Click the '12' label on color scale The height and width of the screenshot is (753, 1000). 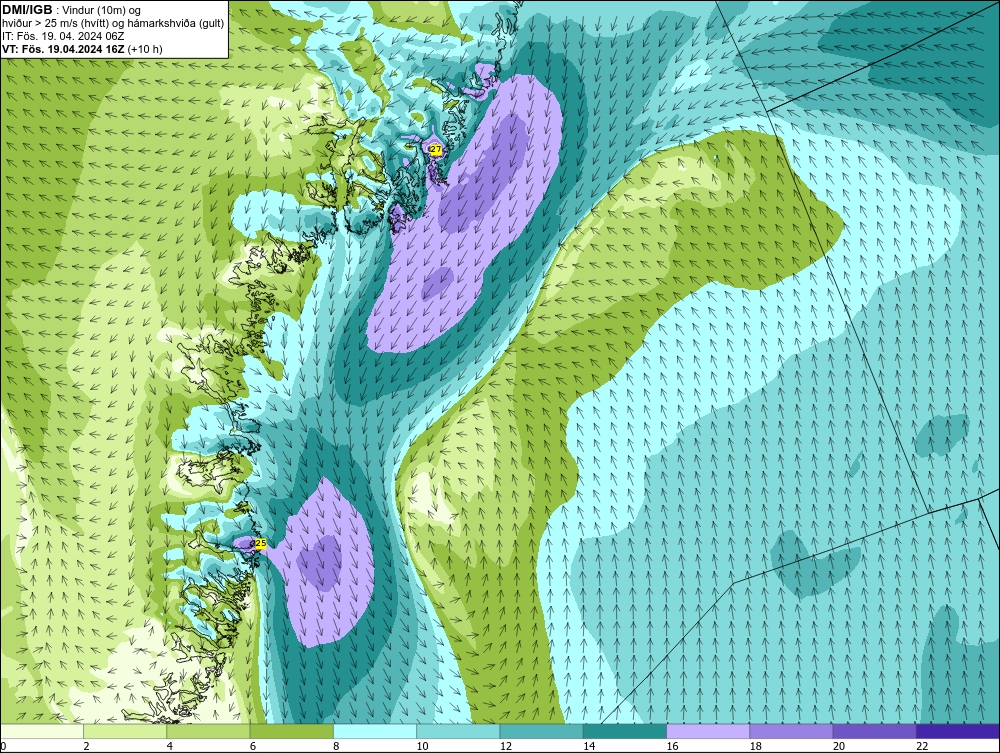505,747
